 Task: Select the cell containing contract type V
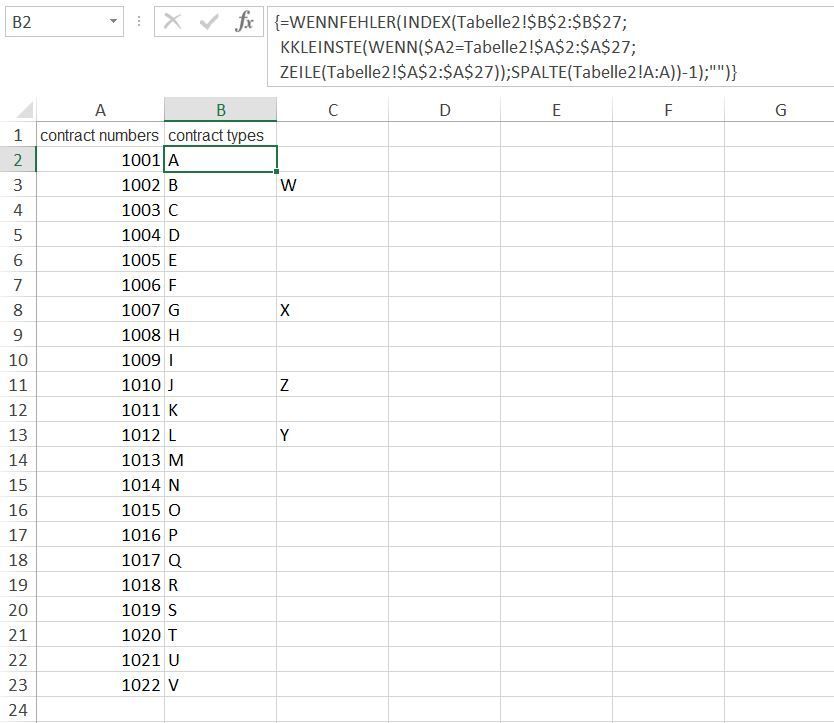220,685
